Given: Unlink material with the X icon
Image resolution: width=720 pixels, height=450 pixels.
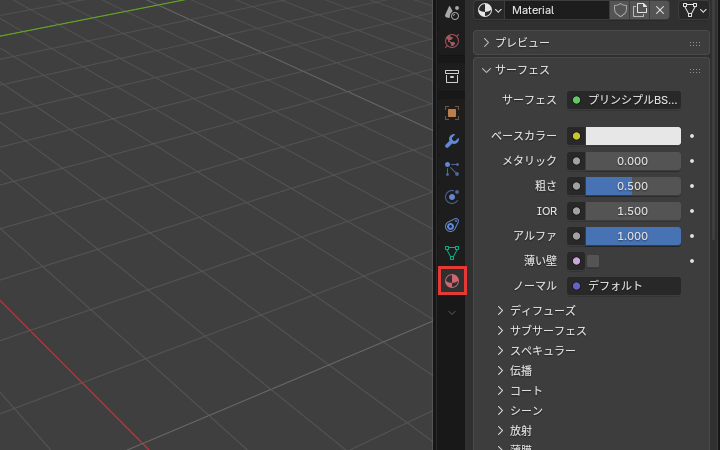Looking at the screenshot, I should pyautogui.click(x=660, y=10).
